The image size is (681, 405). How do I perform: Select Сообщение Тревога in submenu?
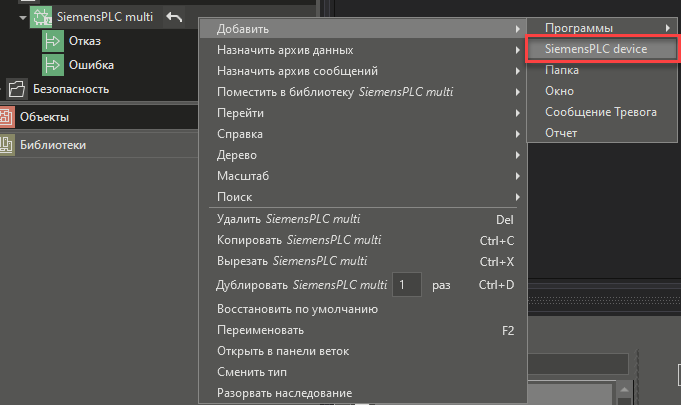[602, 112]
